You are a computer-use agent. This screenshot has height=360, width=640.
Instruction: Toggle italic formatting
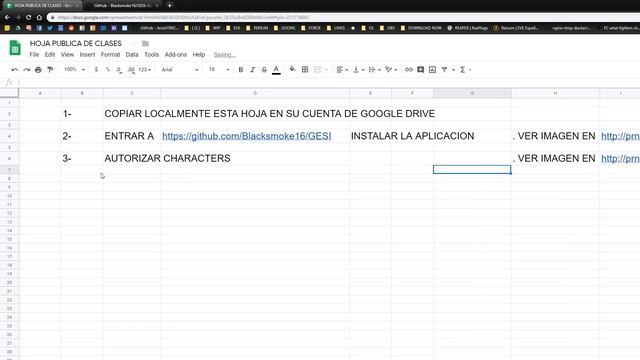pos(253,70)
